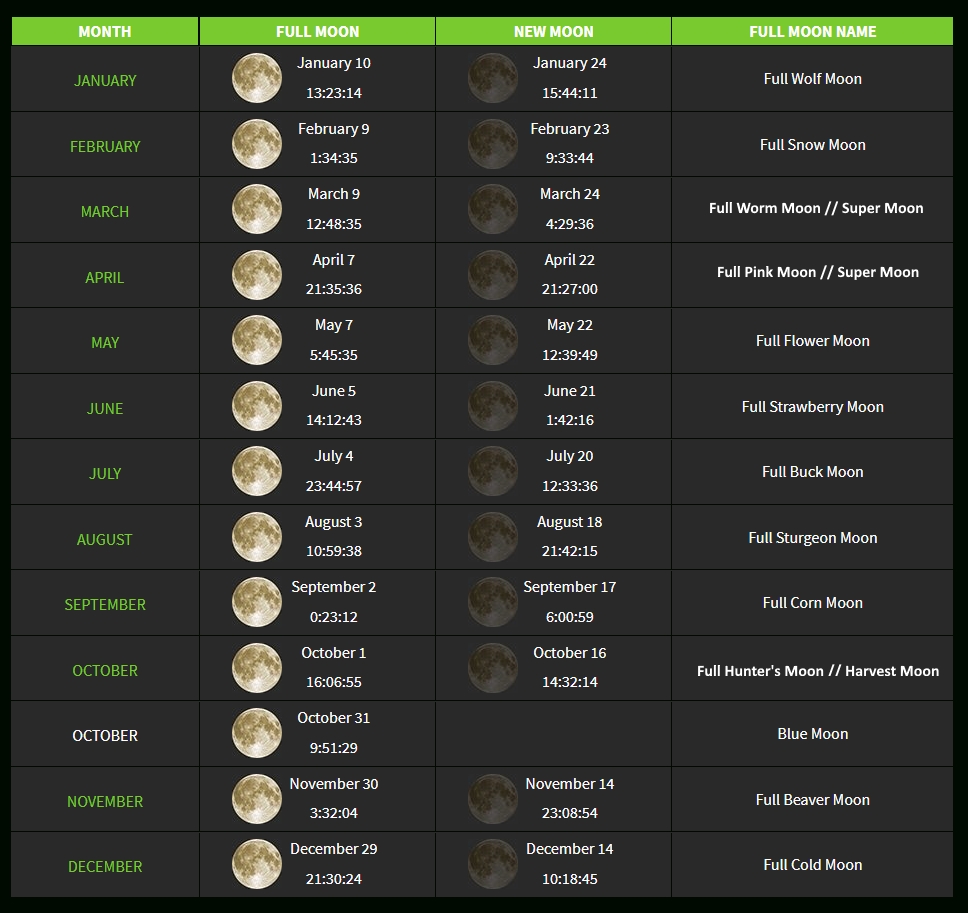Image resolution: width=968 pixels, height=913 pixels.
Task: Click the new moon icon for February 23
Action: 493,144
